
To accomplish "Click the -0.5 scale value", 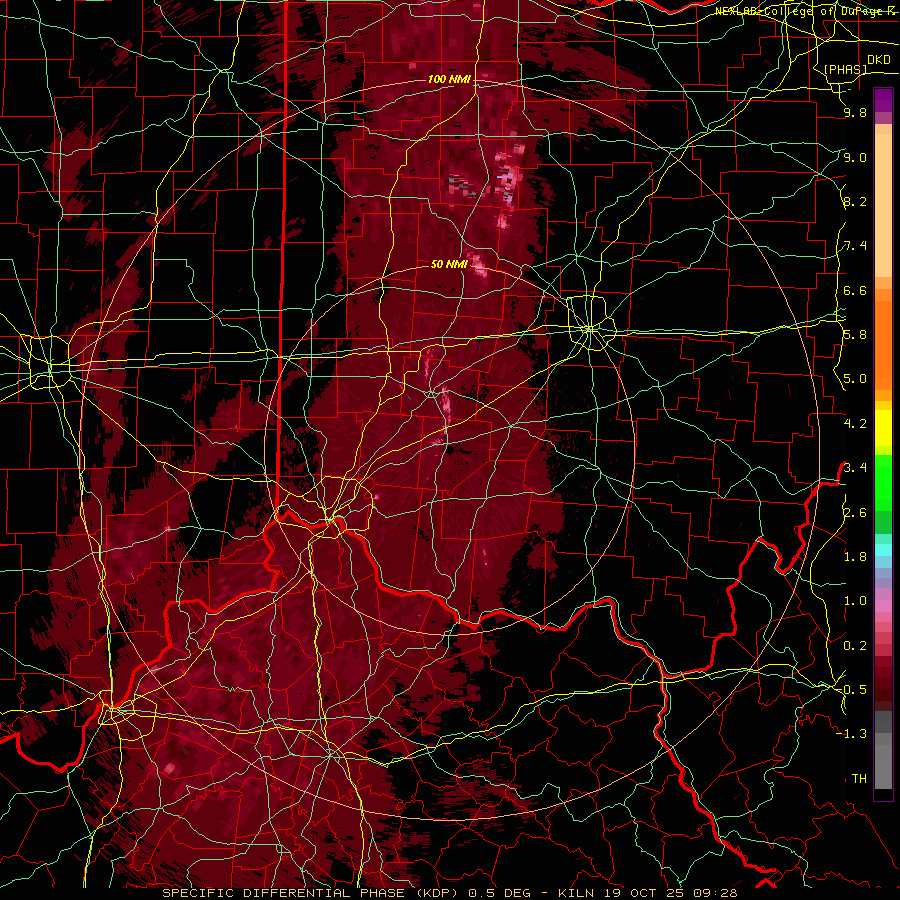I will click(852, 690).
